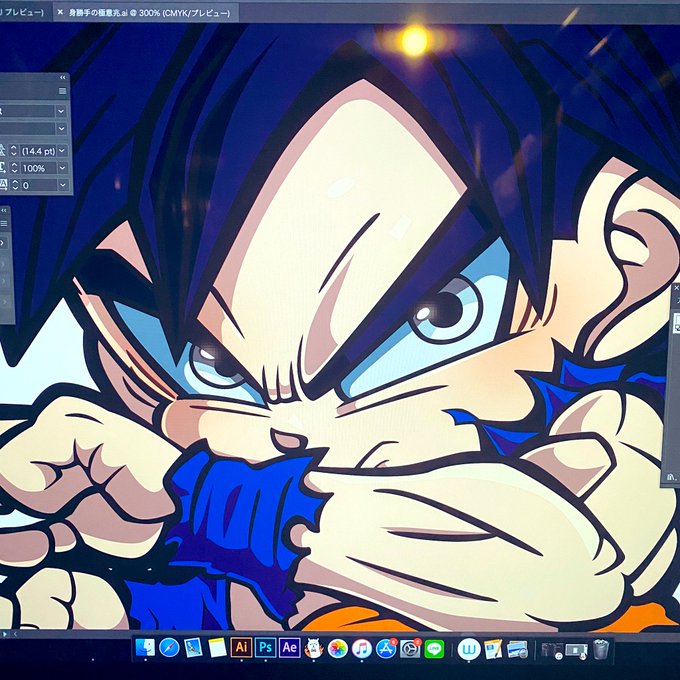Open the 100% scale dropdown arrow
Viewport: 680px width, 680px height.
coord(62,168)
